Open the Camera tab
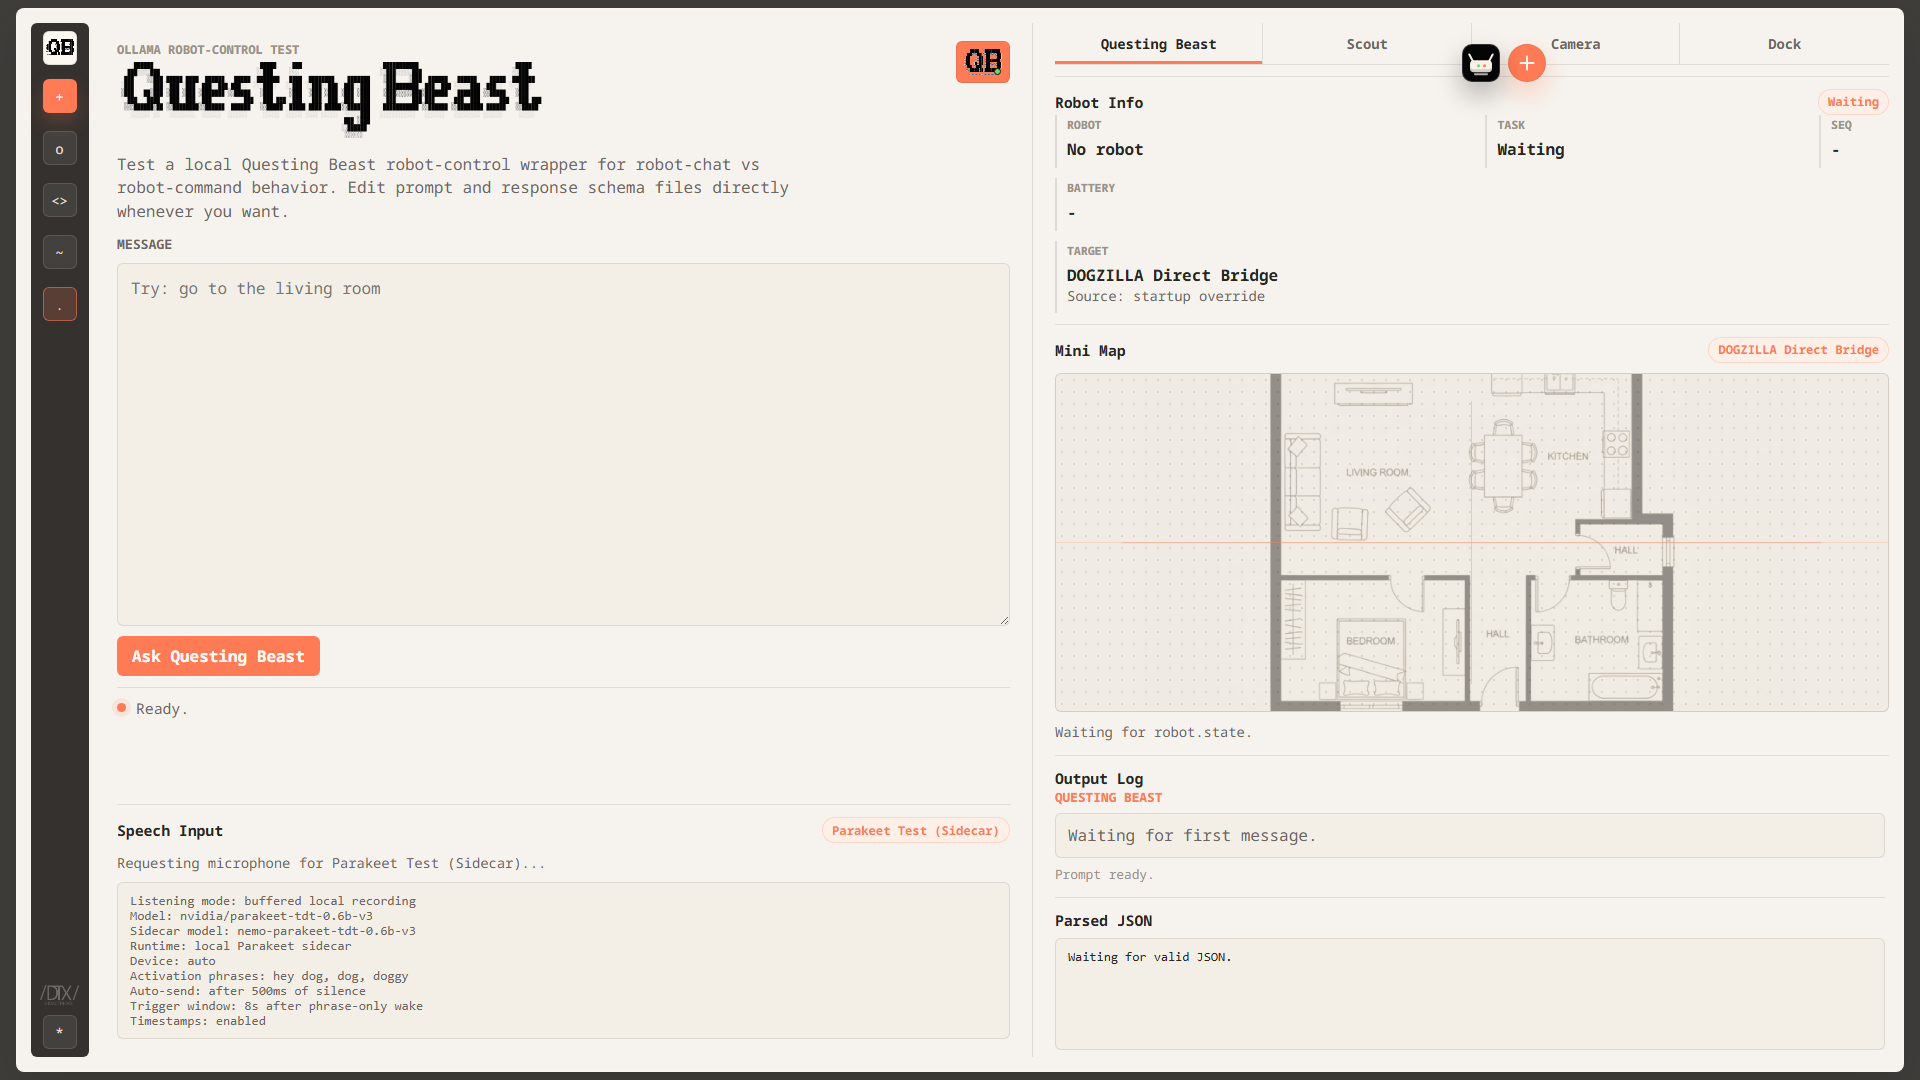The height and width of the screenshot is (1080, 1920). click(1575, 44)
